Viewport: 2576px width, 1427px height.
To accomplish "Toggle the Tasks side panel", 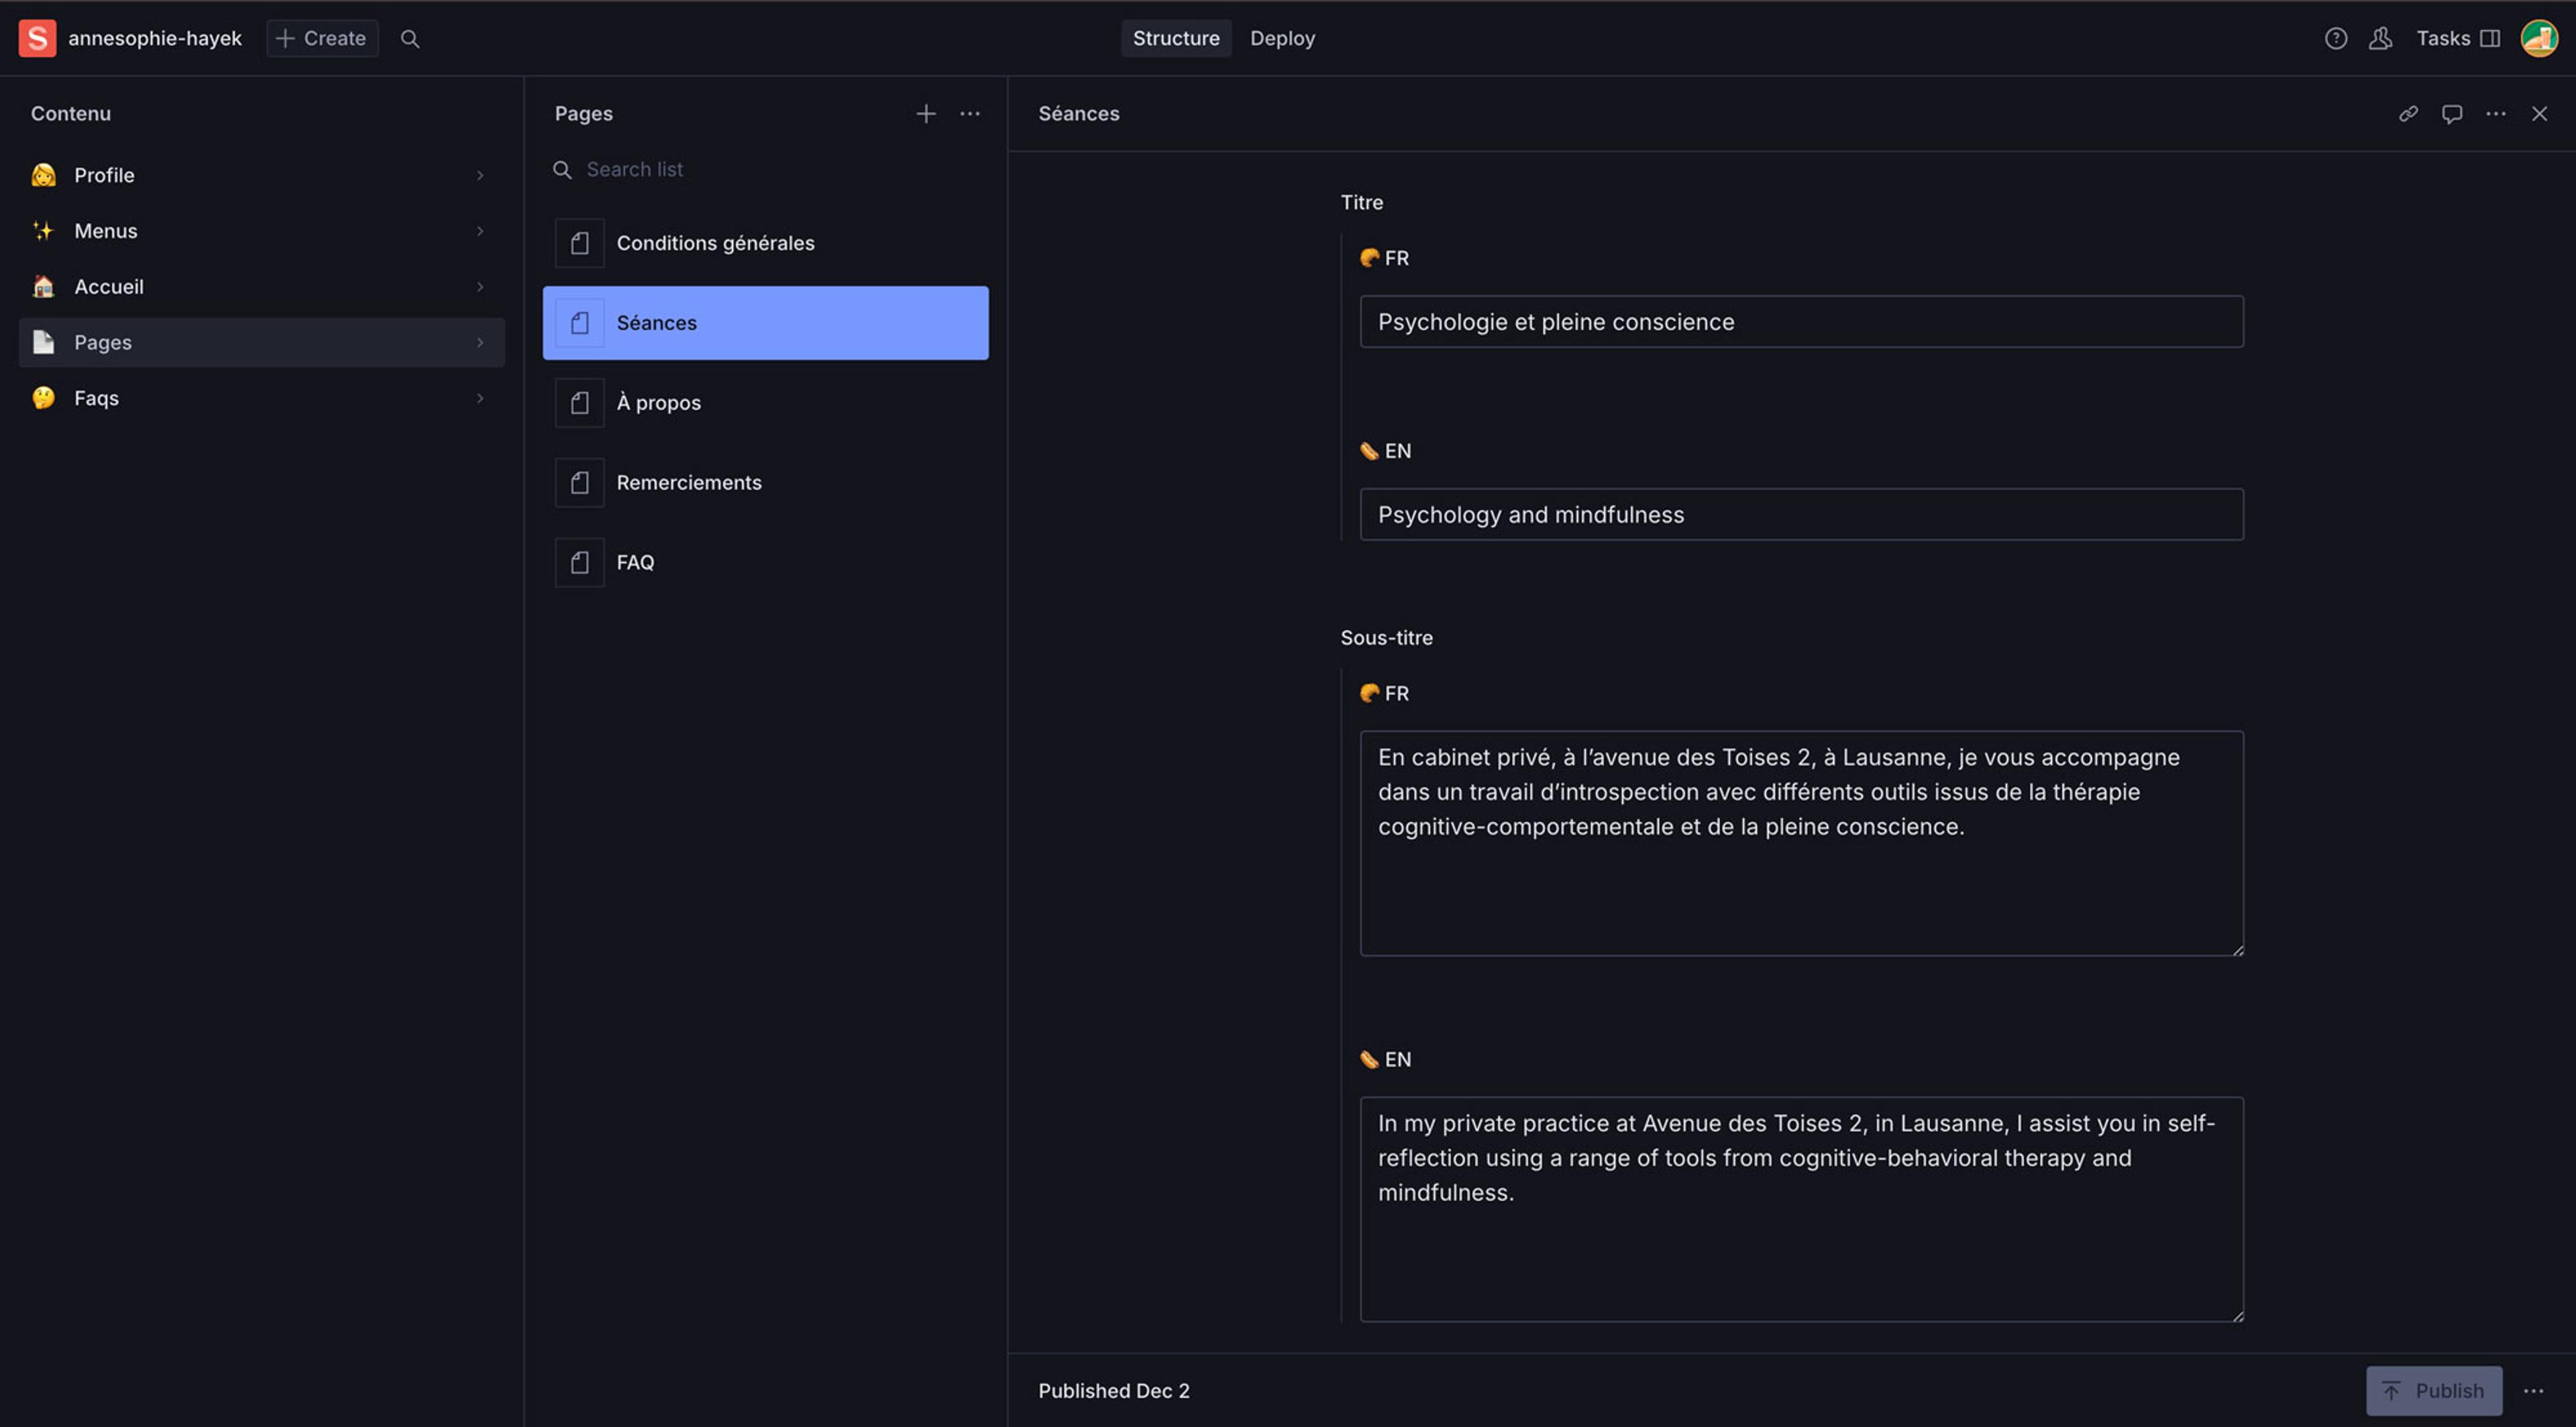I will point(2457,38).
